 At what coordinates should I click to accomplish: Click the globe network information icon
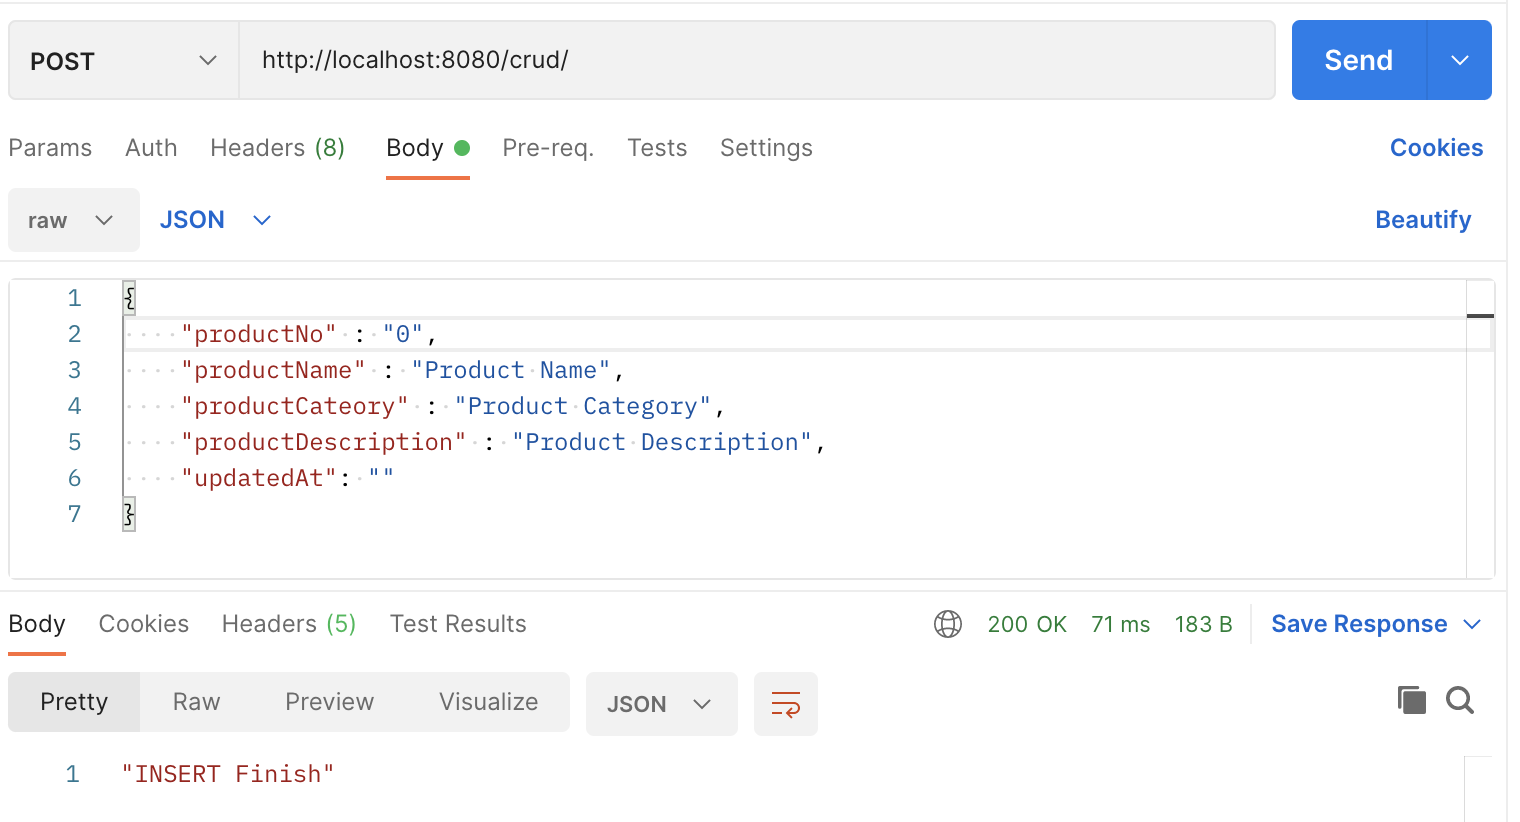947,624
